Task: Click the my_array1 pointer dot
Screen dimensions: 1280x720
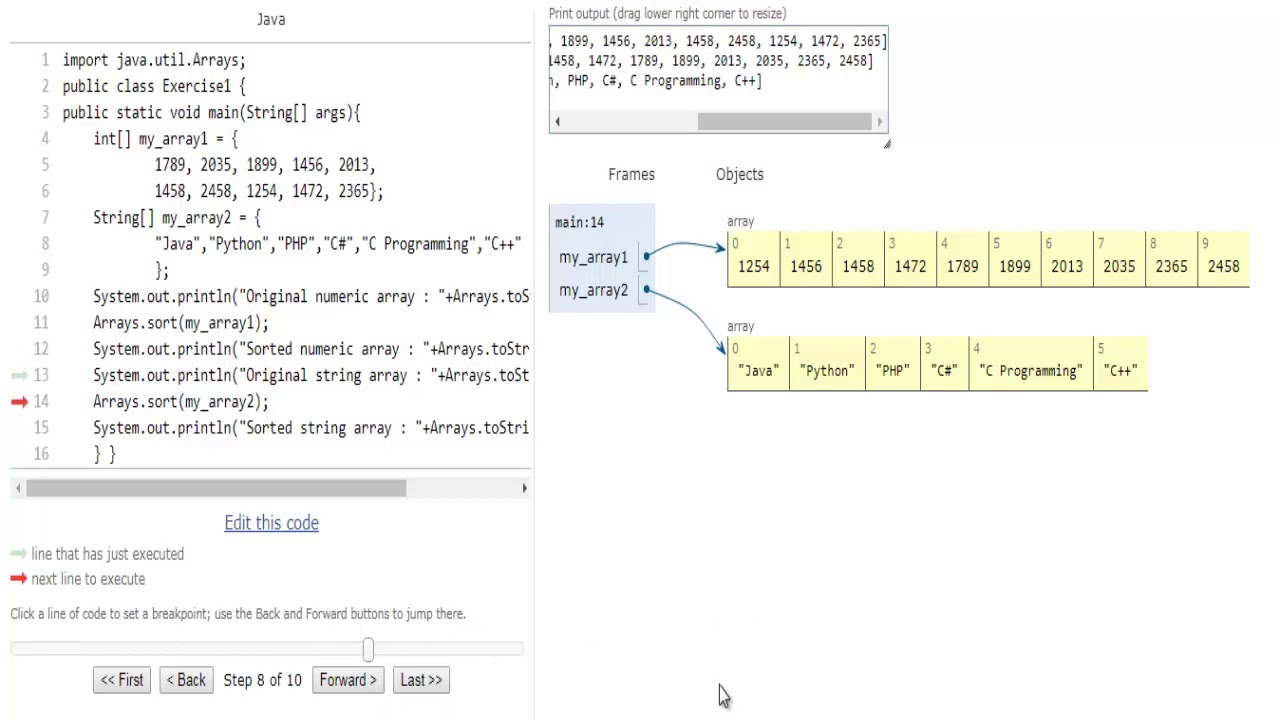Action: (647, 257)
